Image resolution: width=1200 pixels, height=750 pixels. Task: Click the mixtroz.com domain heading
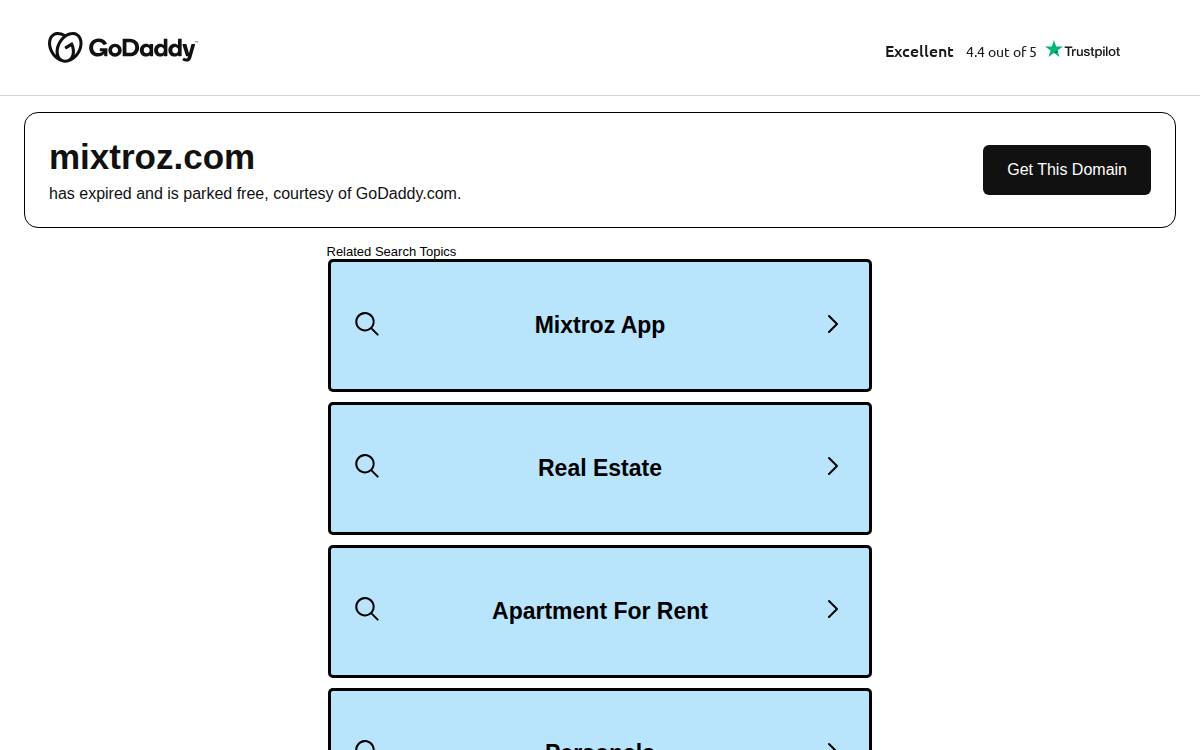152,157
